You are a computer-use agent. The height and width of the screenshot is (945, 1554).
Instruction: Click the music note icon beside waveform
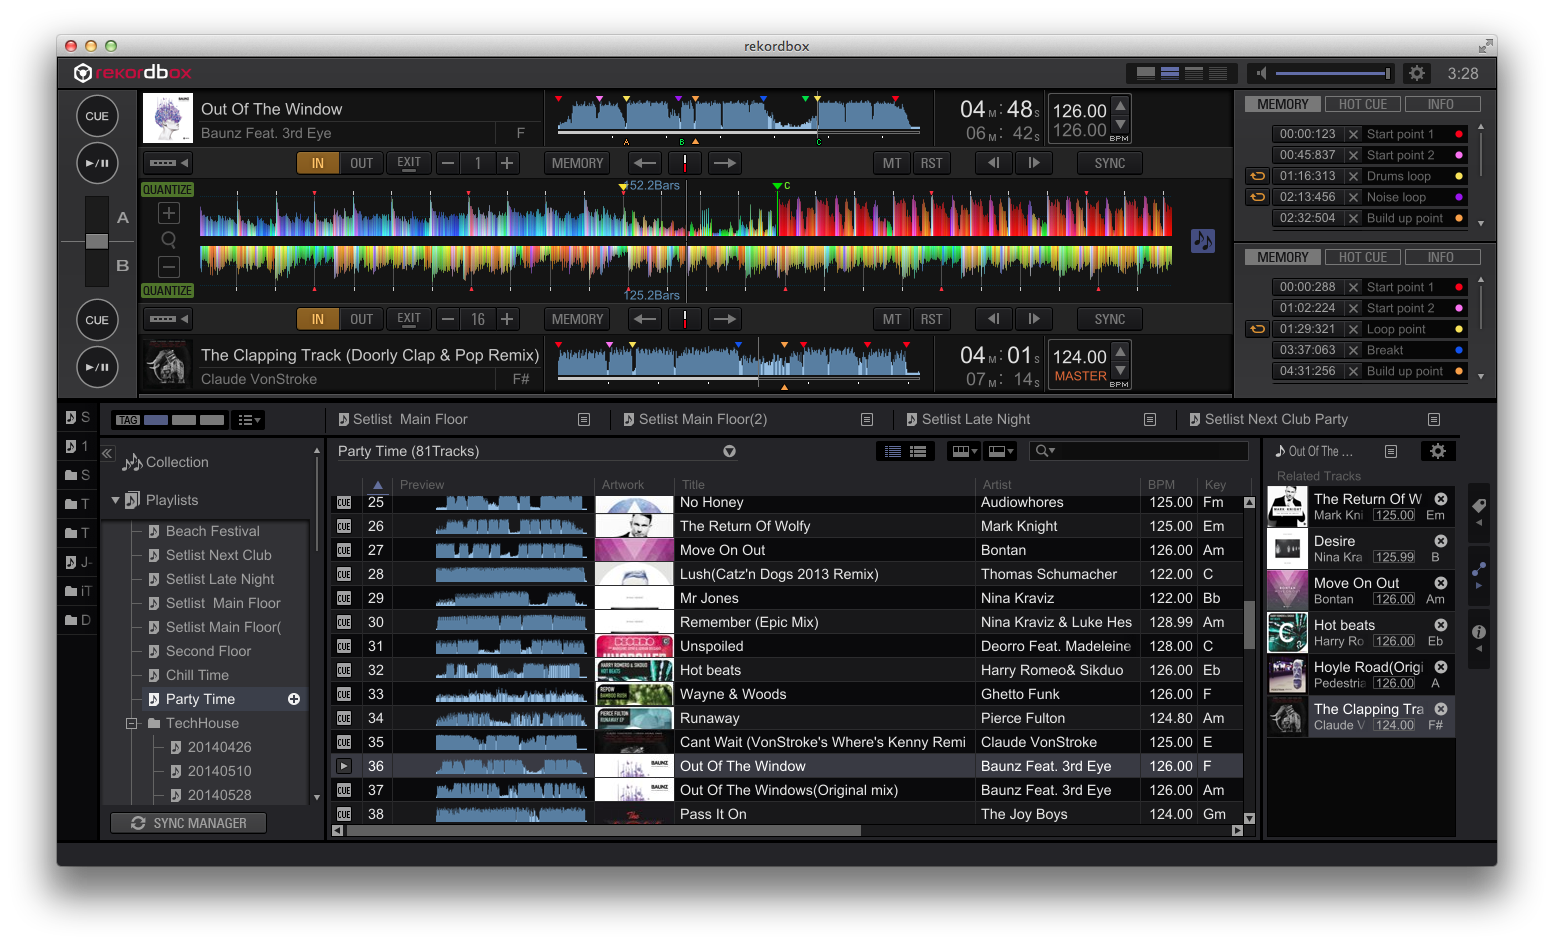(1202, 241)
